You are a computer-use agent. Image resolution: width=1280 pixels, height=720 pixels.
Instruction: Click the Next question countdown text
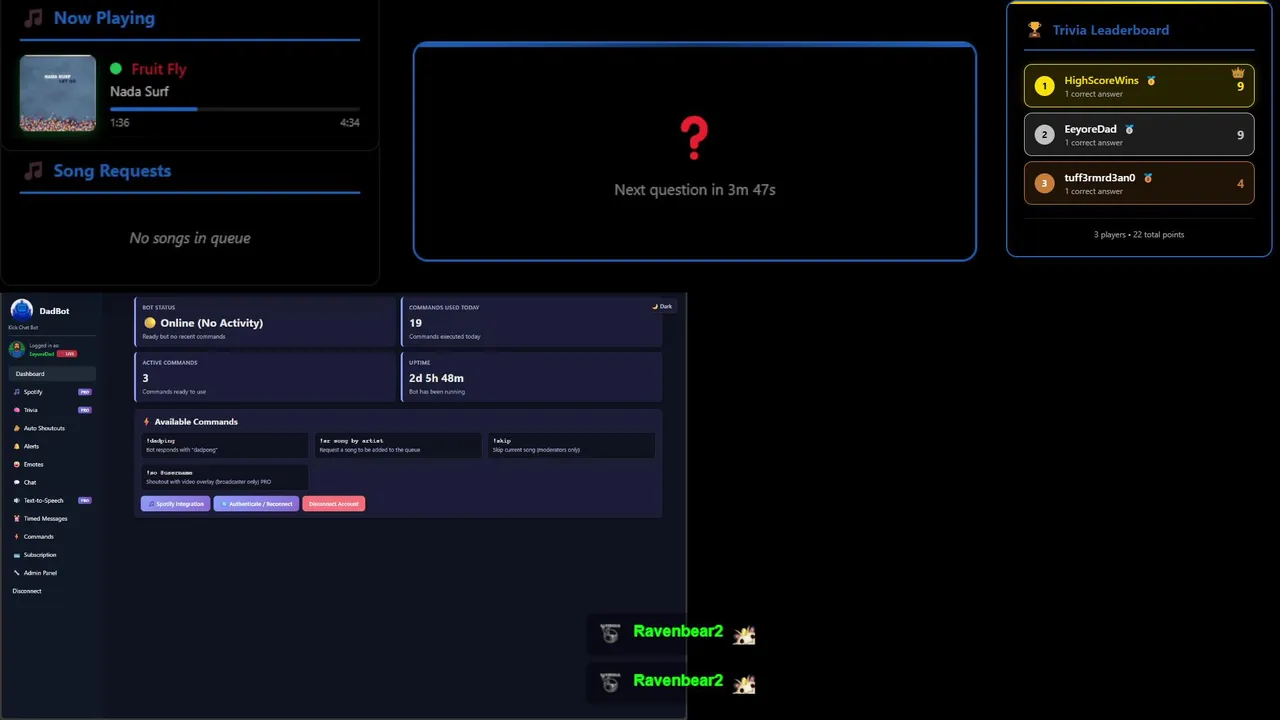click(x=695, y=189)
